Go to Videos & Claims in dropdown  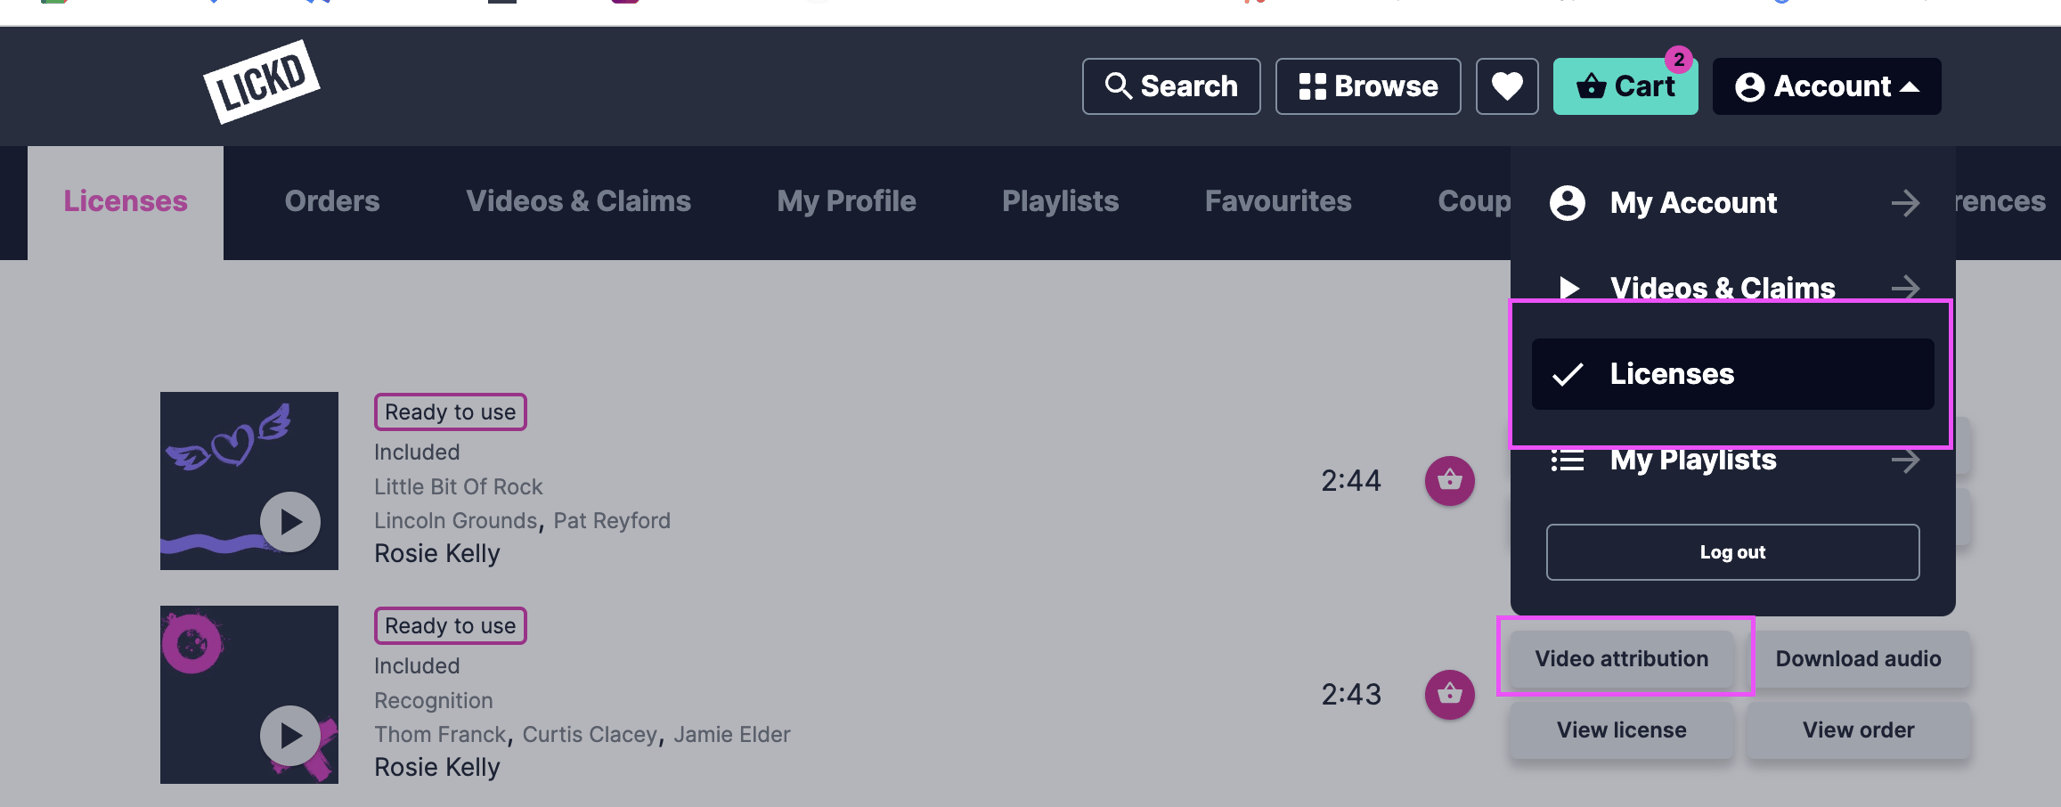[x=1732, y=288]
